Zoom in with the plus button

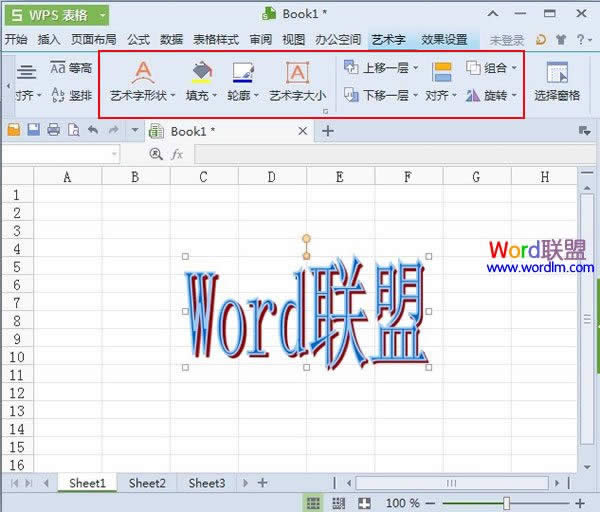(x=580, y=503)
